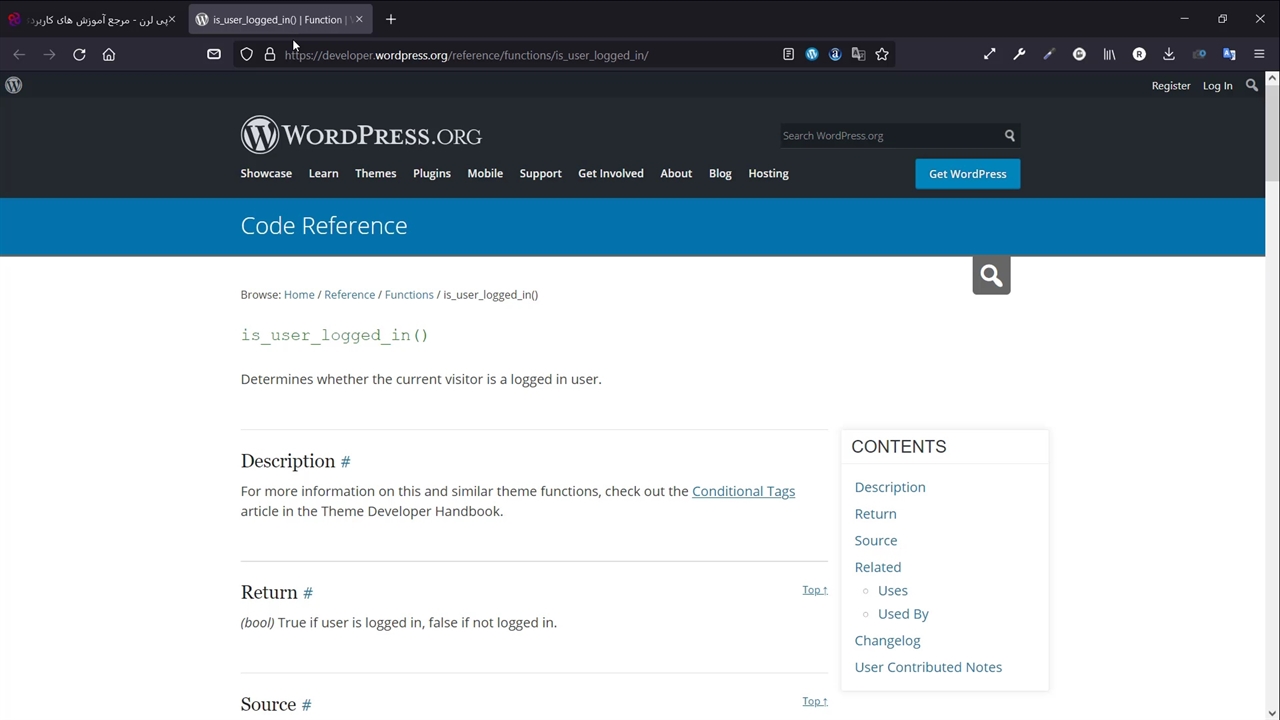
Task: Click magnifier icon in WordPress search box
Action: 1009,136
